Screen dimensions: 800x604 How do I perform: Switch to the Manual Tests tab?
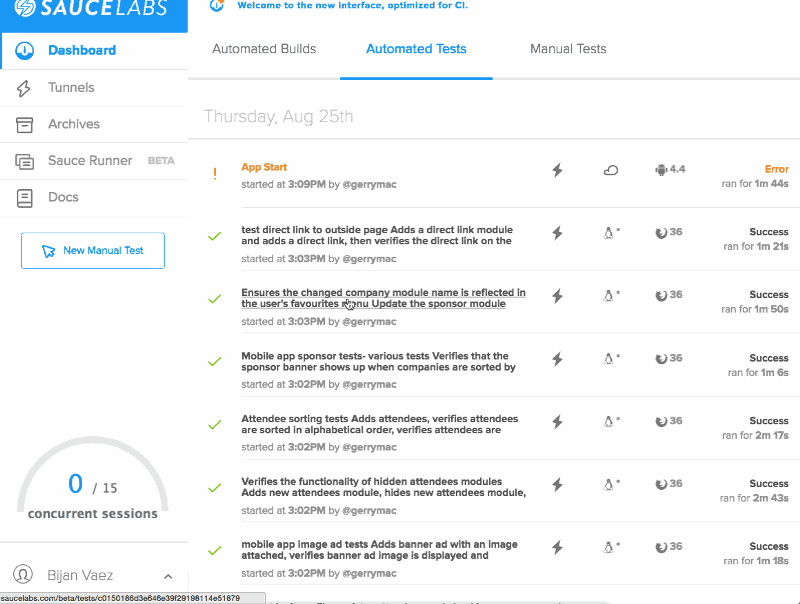tap(568, 48)
